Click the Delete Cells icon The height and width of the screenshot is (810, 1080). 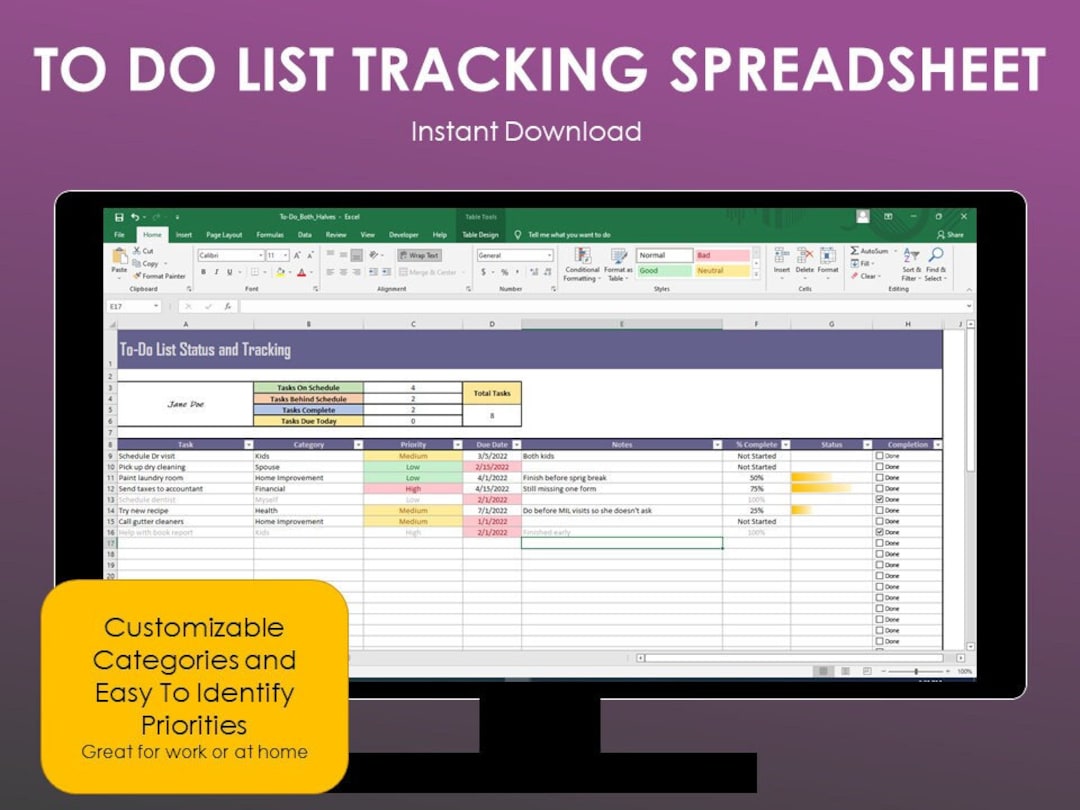(803, 254)
